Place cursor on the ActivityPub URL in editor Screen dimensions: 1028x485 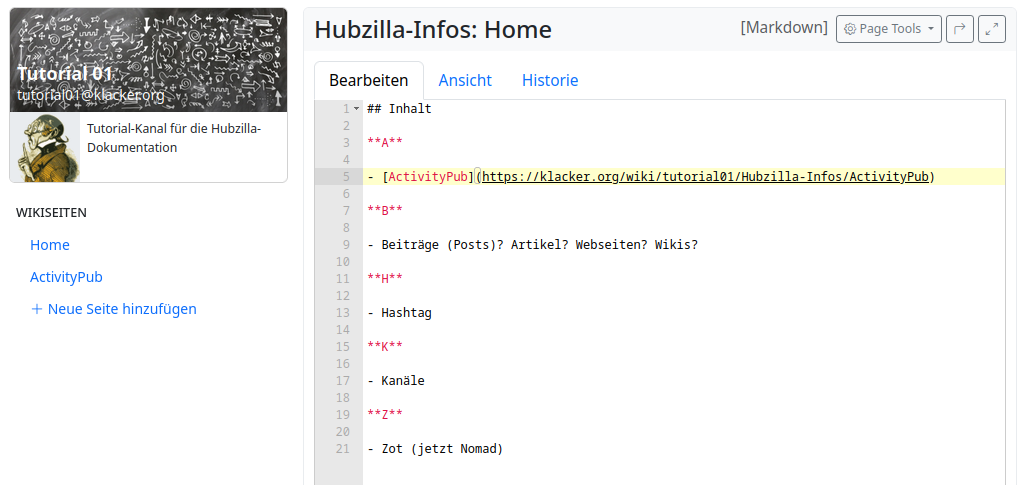706,177
